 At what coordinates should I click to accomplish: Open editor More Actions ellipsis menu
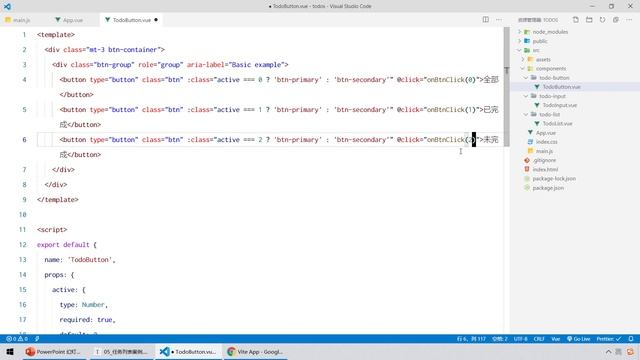(x=499, y=20)
